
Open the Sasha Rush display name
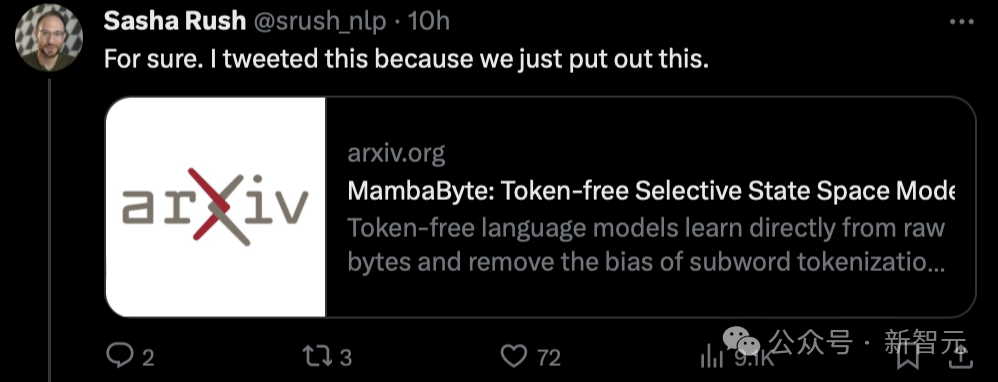(174, 22)
